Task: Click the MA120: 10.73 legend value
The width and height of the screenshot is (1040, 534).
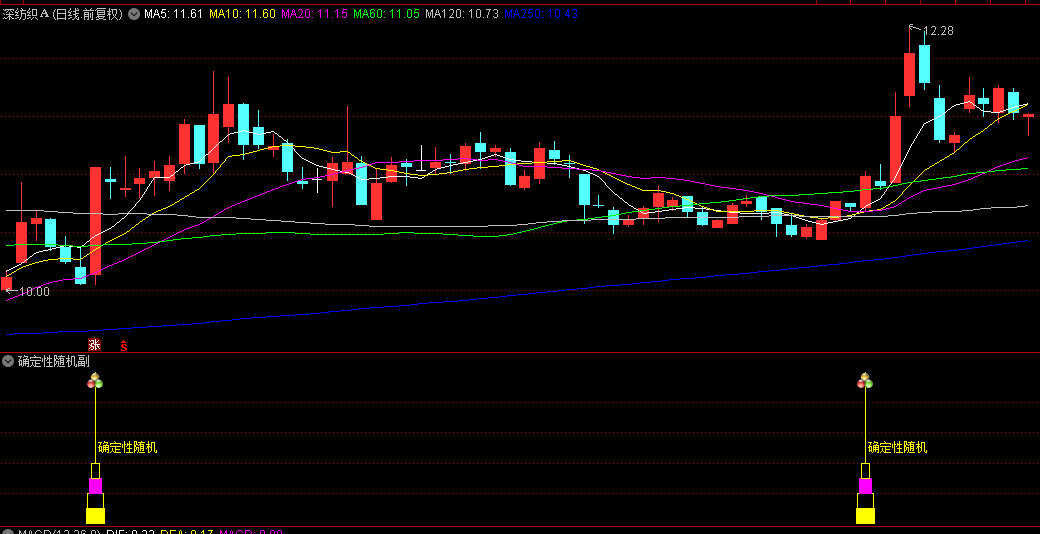Action: click(462, 14)
